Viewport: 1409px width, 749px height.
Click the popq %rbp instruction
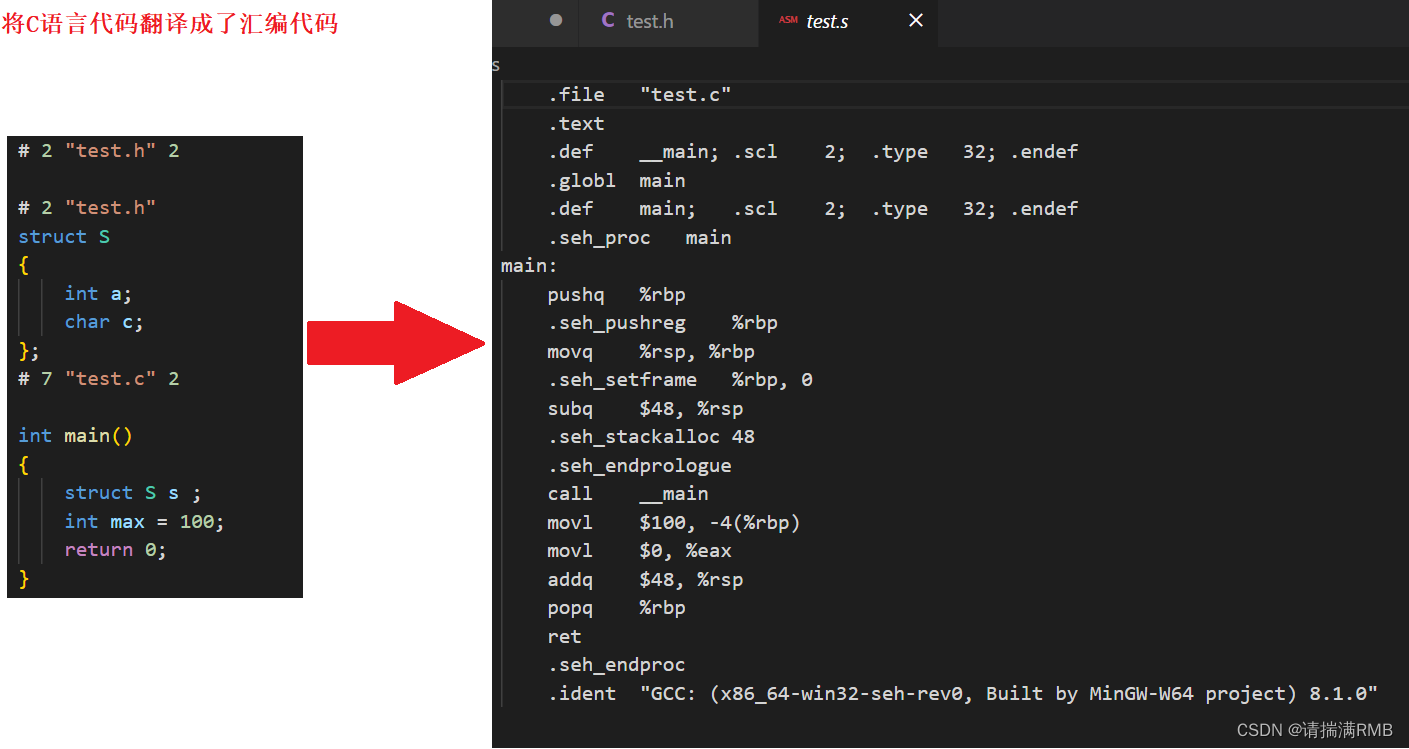(616, 608)
